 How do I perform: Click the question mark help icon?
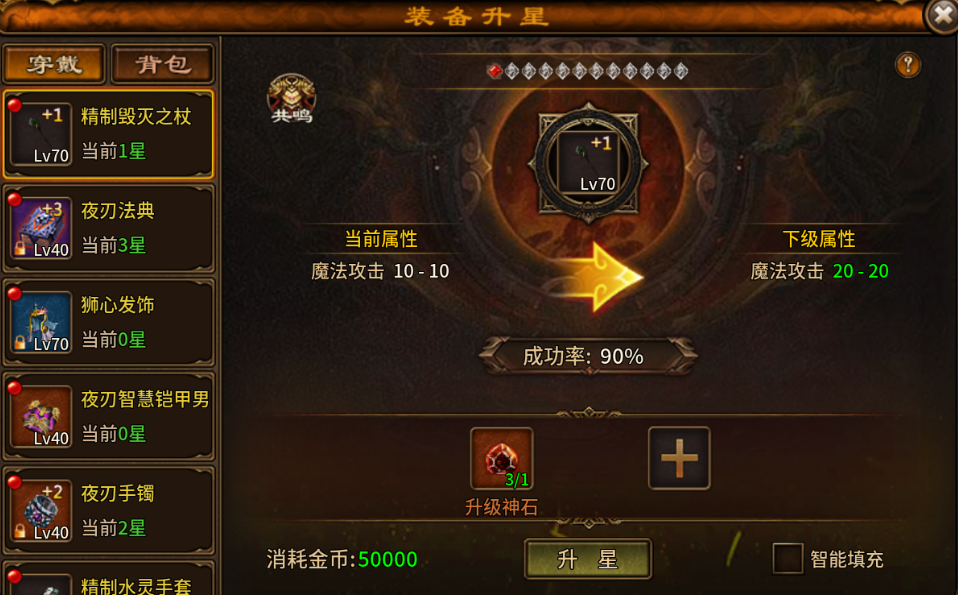[908, 65]
